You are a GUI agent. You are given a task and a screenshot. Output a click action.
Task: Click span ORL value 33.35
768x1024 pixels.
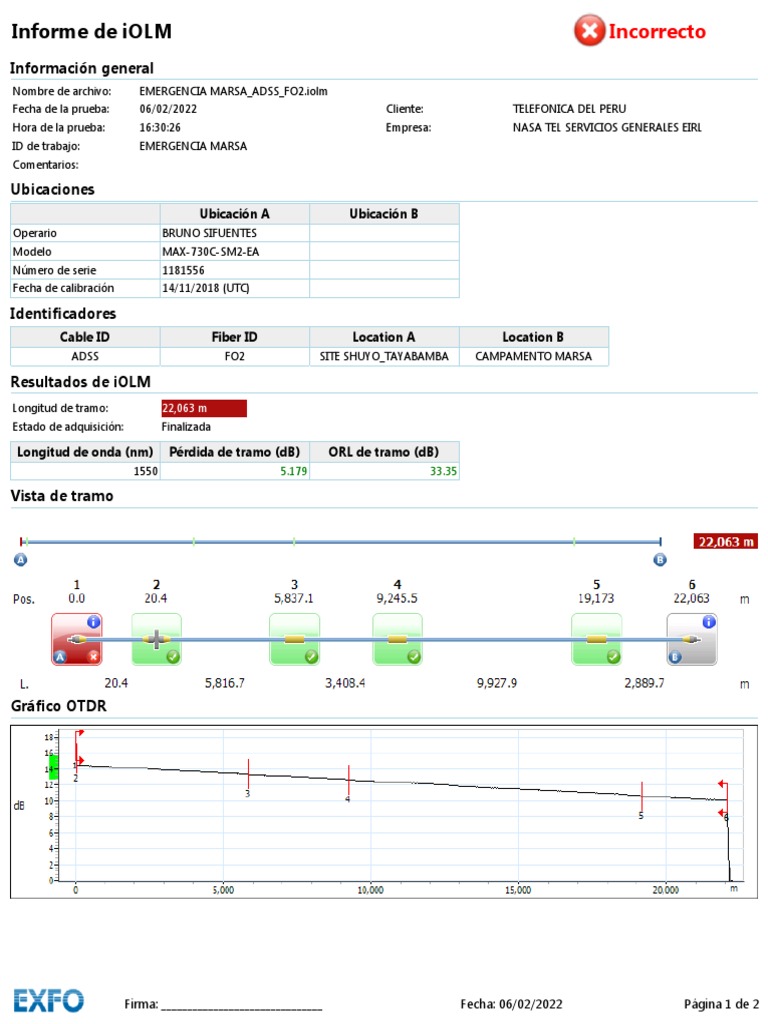(443, 471)
